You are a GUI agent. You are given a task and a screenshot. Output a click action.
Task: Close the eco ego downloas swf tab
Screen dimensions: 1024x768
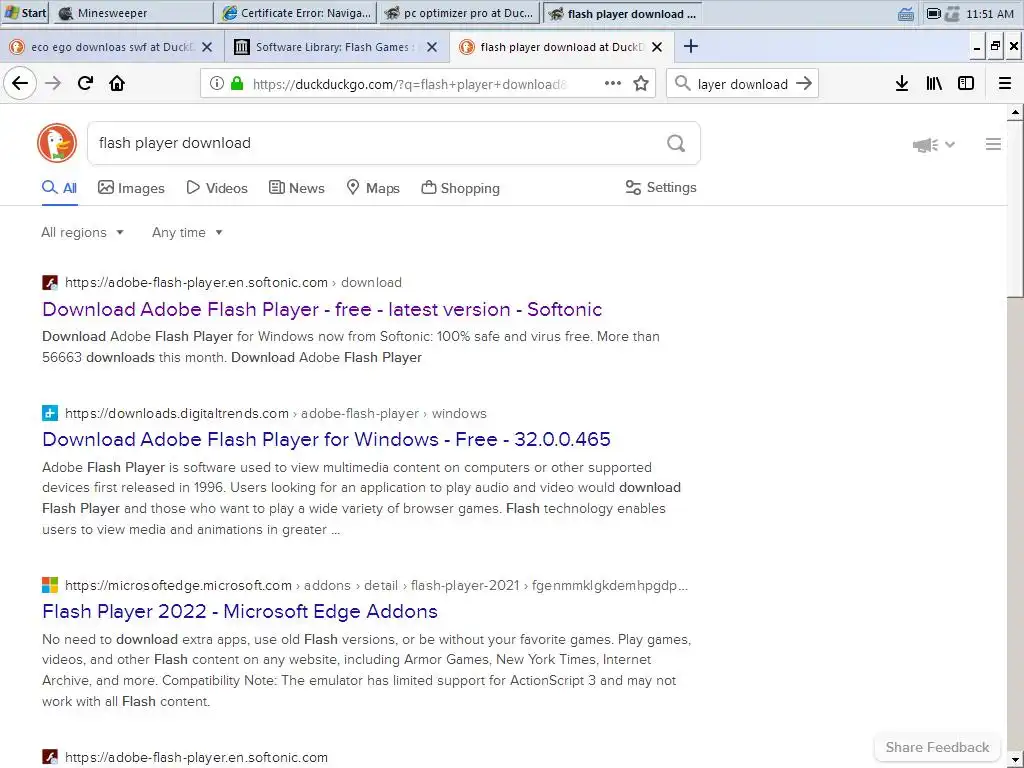pyautogui.click(x=207, y=47)
